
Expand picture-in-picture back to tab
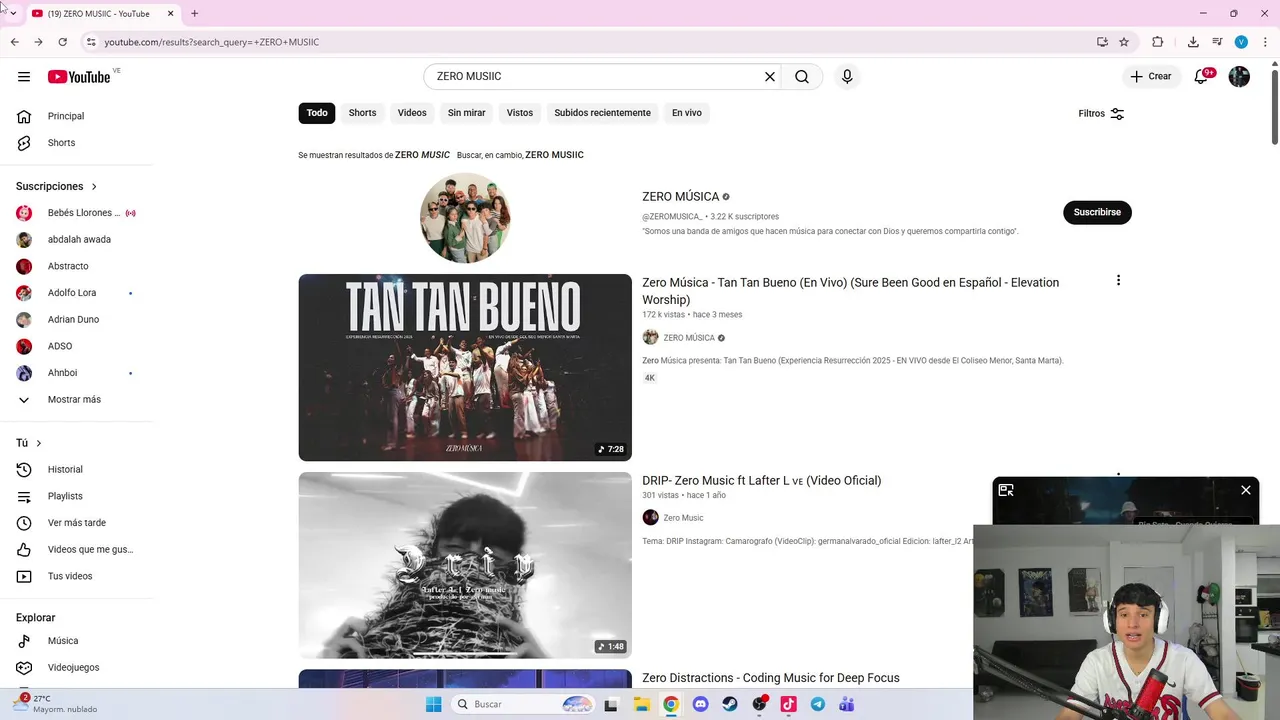point(1006,490)
